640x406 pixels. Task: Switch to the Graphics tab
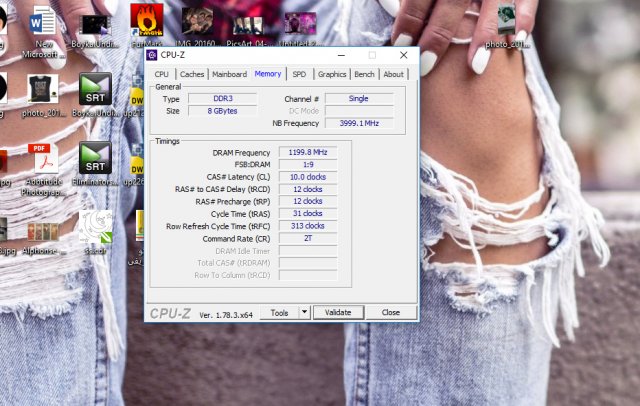coord(332,74)
